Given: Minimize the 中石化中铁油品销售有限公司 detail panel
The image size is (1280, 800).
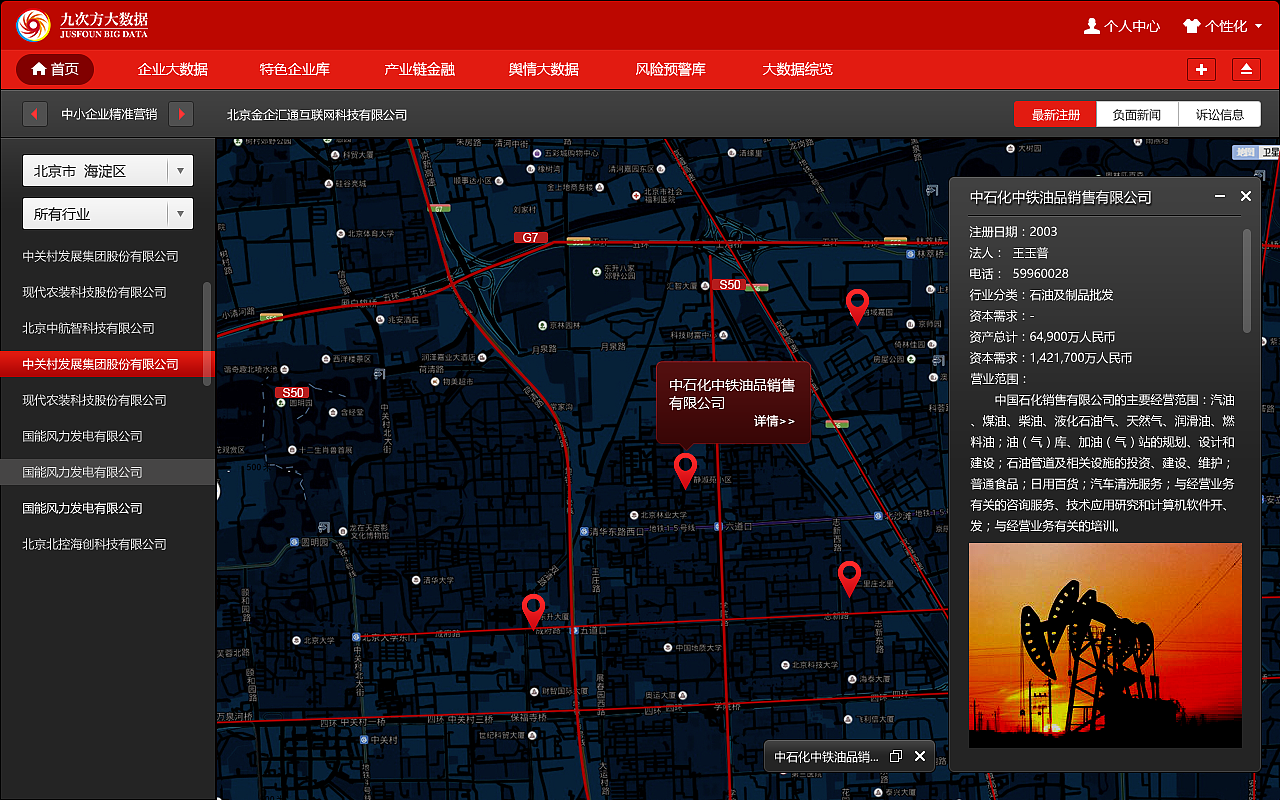Looking at the screenshot, I should click(1220, 196).
